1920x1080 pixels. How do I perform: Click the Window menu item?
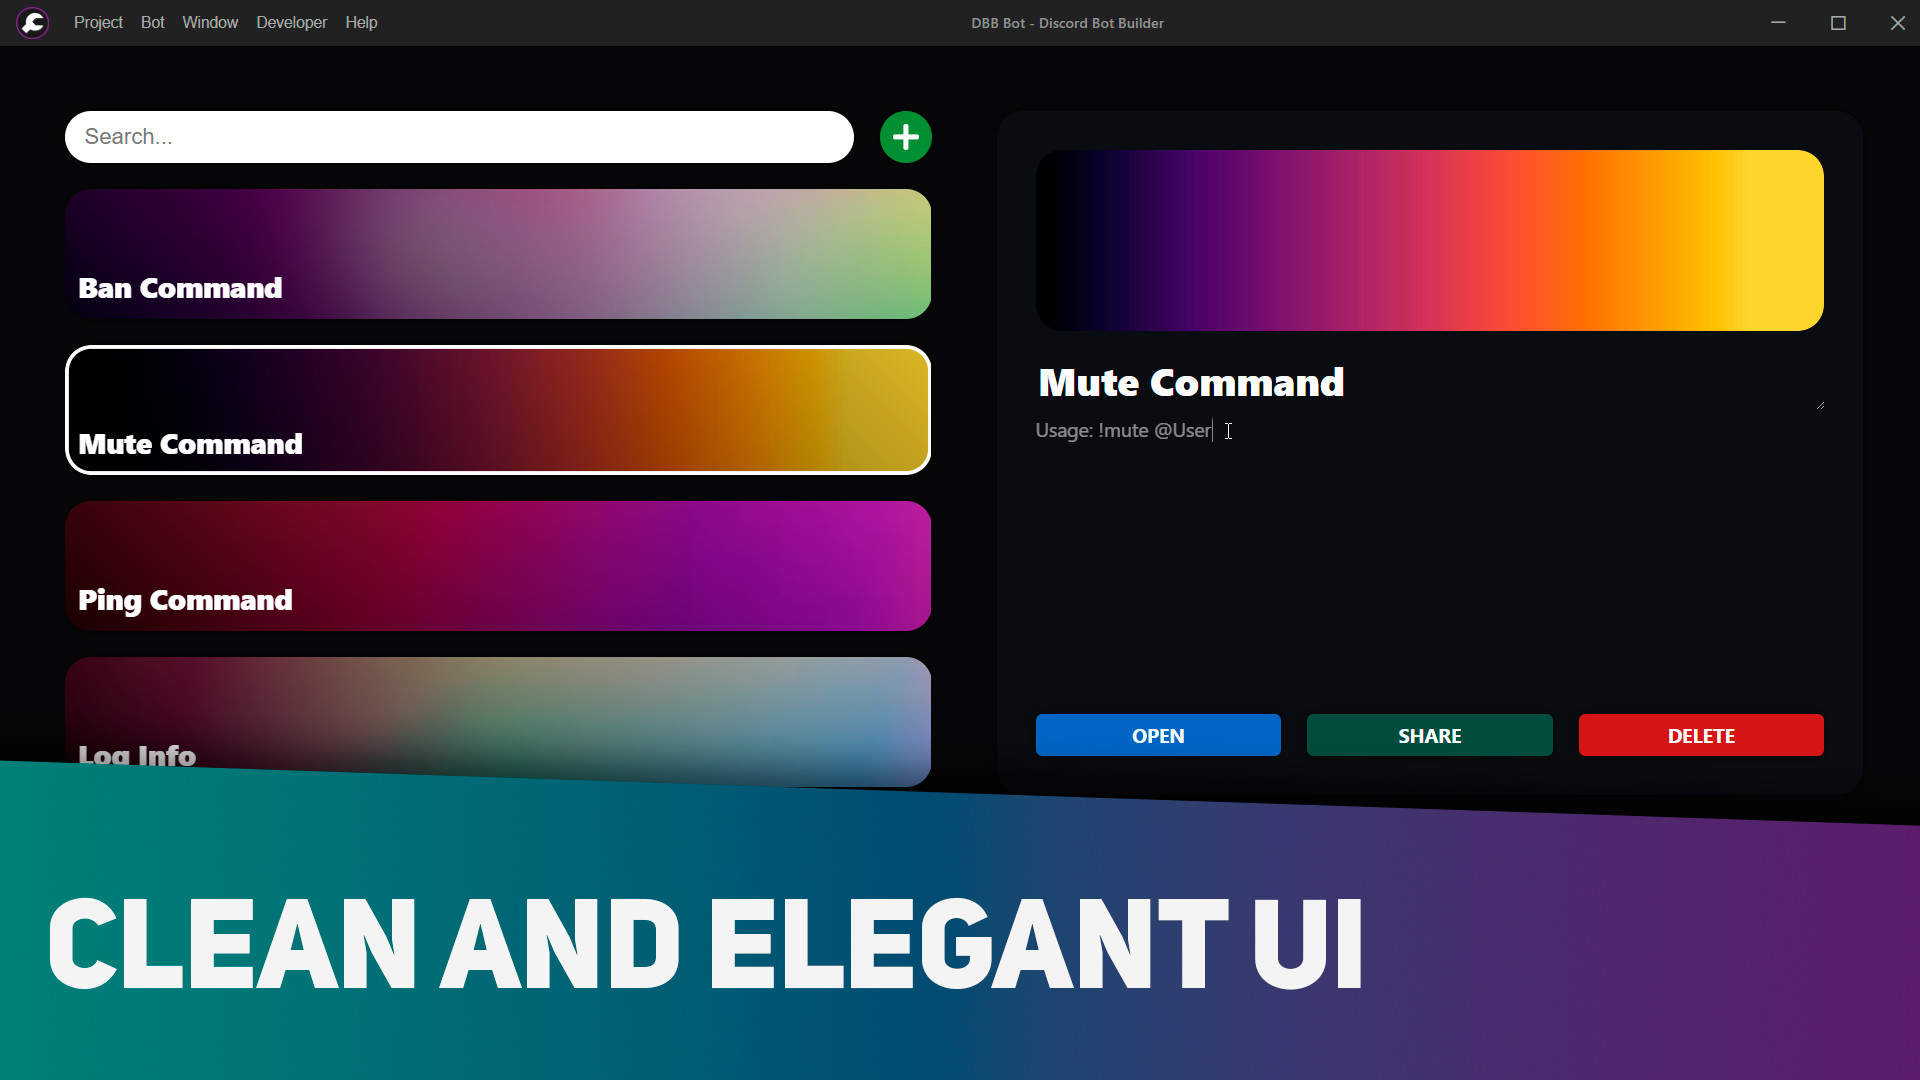click(211, 22)
